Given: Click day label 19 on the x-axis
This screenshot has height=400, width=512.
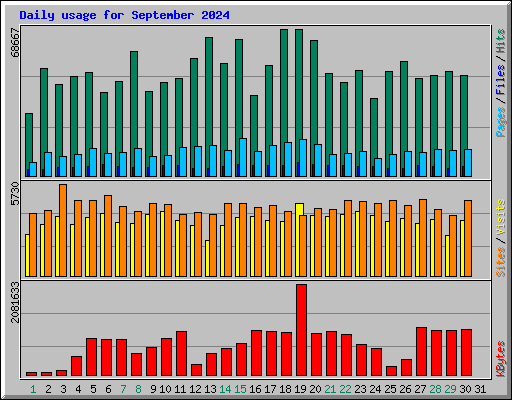Looking at the screenshot, I should 300,389.
